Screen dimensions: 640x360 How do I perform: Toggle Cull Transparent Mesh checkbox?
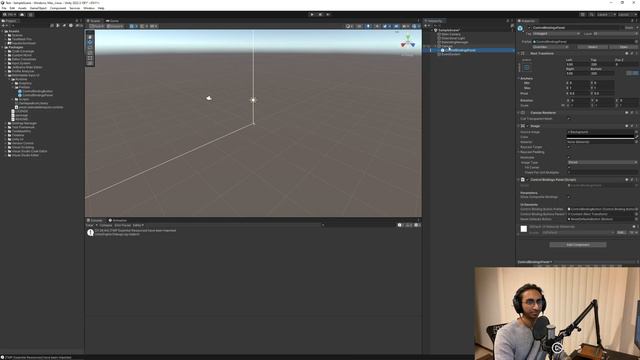pos(569,119)
